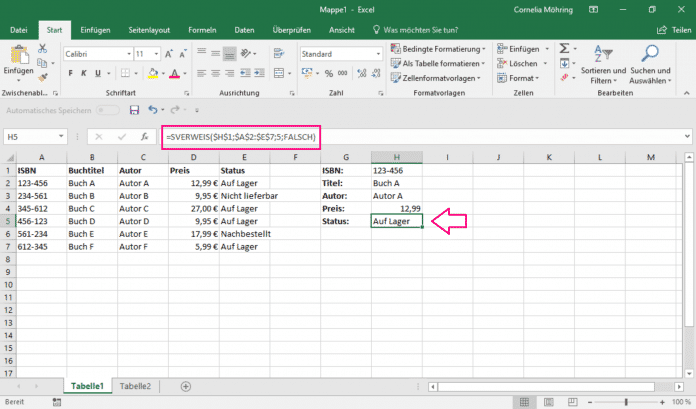Switch to the Tabelle2 sheet tab
This screenshot has height=409, width=696.
point(135,385)
